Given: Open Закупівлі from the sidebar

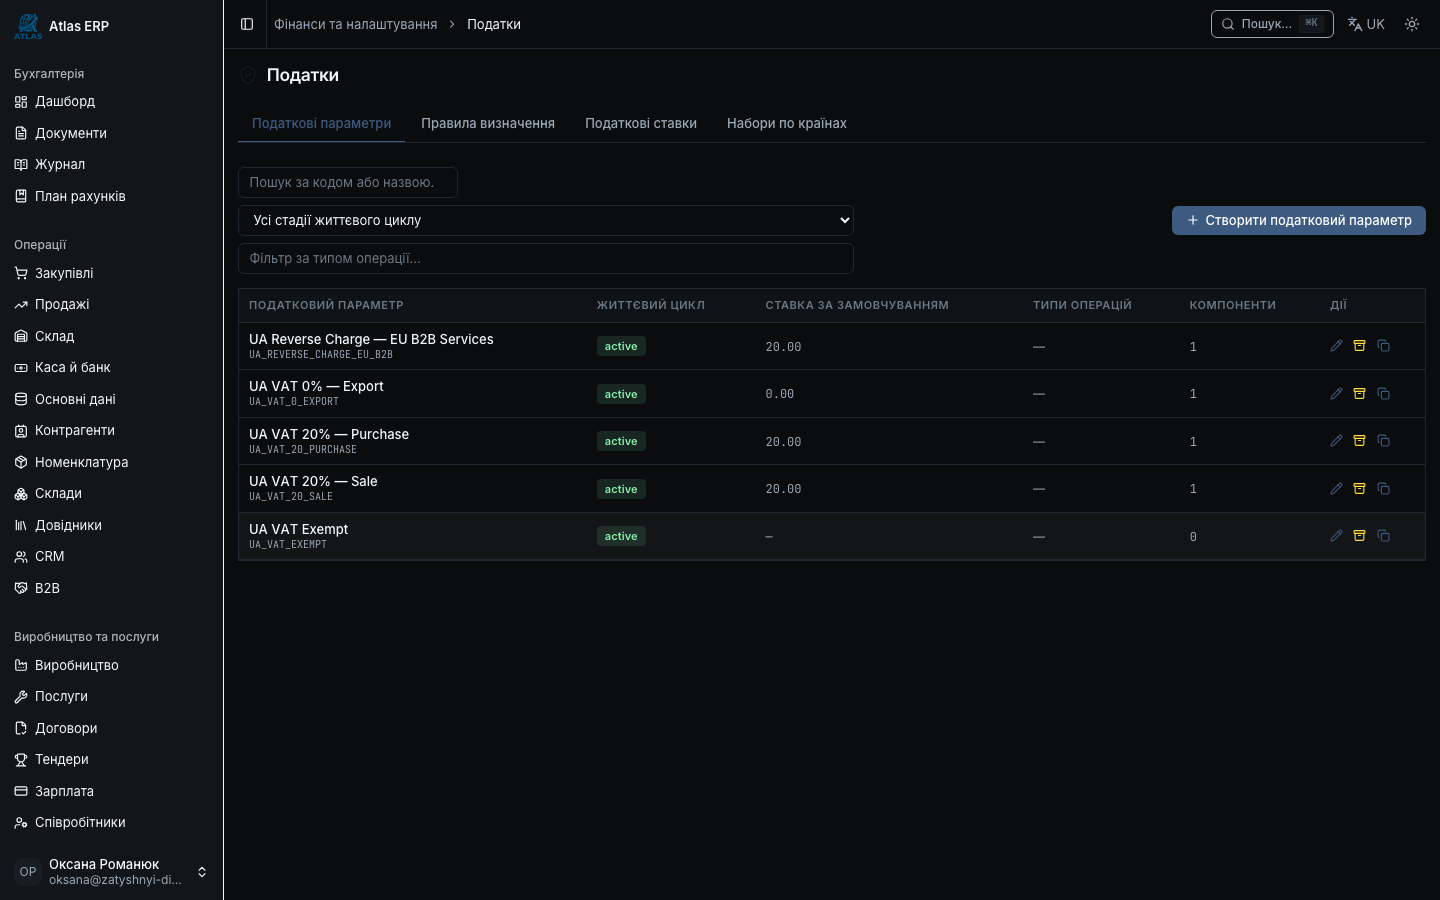Looking at the screenshot, I should coord(110,273).
